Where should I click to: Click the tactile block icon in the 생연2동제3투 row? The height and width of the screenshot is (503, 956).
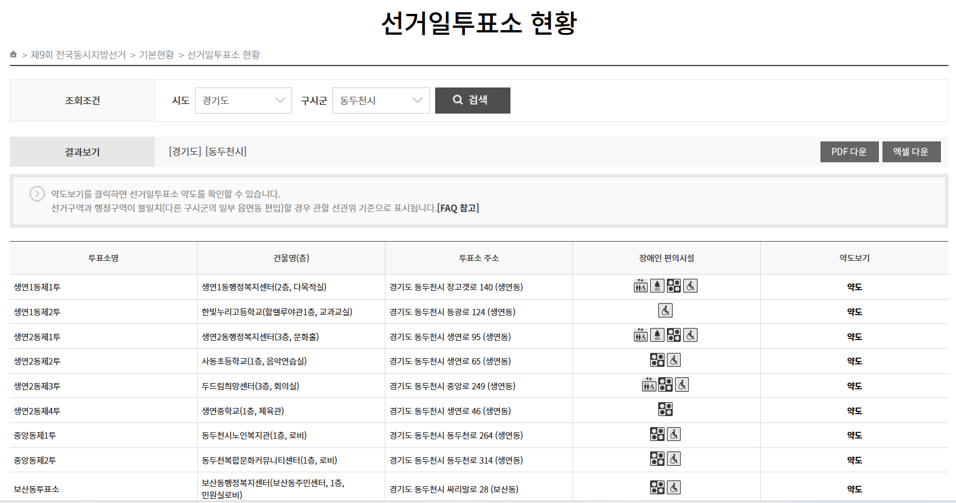tap(665, 385)
